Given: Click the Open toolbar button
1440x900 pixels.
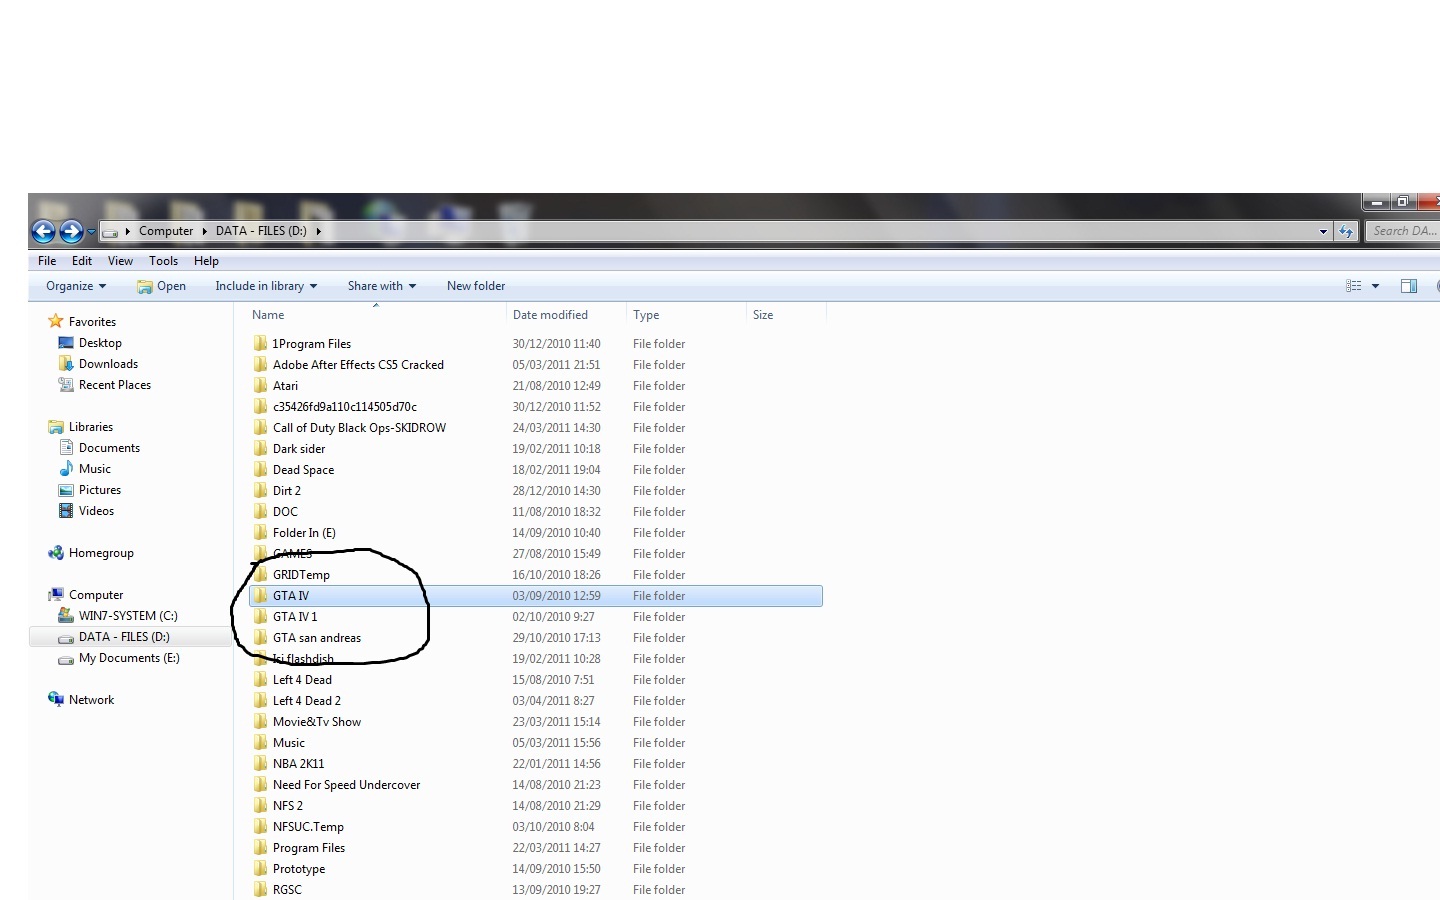Looking at the screenshot, I should pyautogui.click(x=161, y=286).
